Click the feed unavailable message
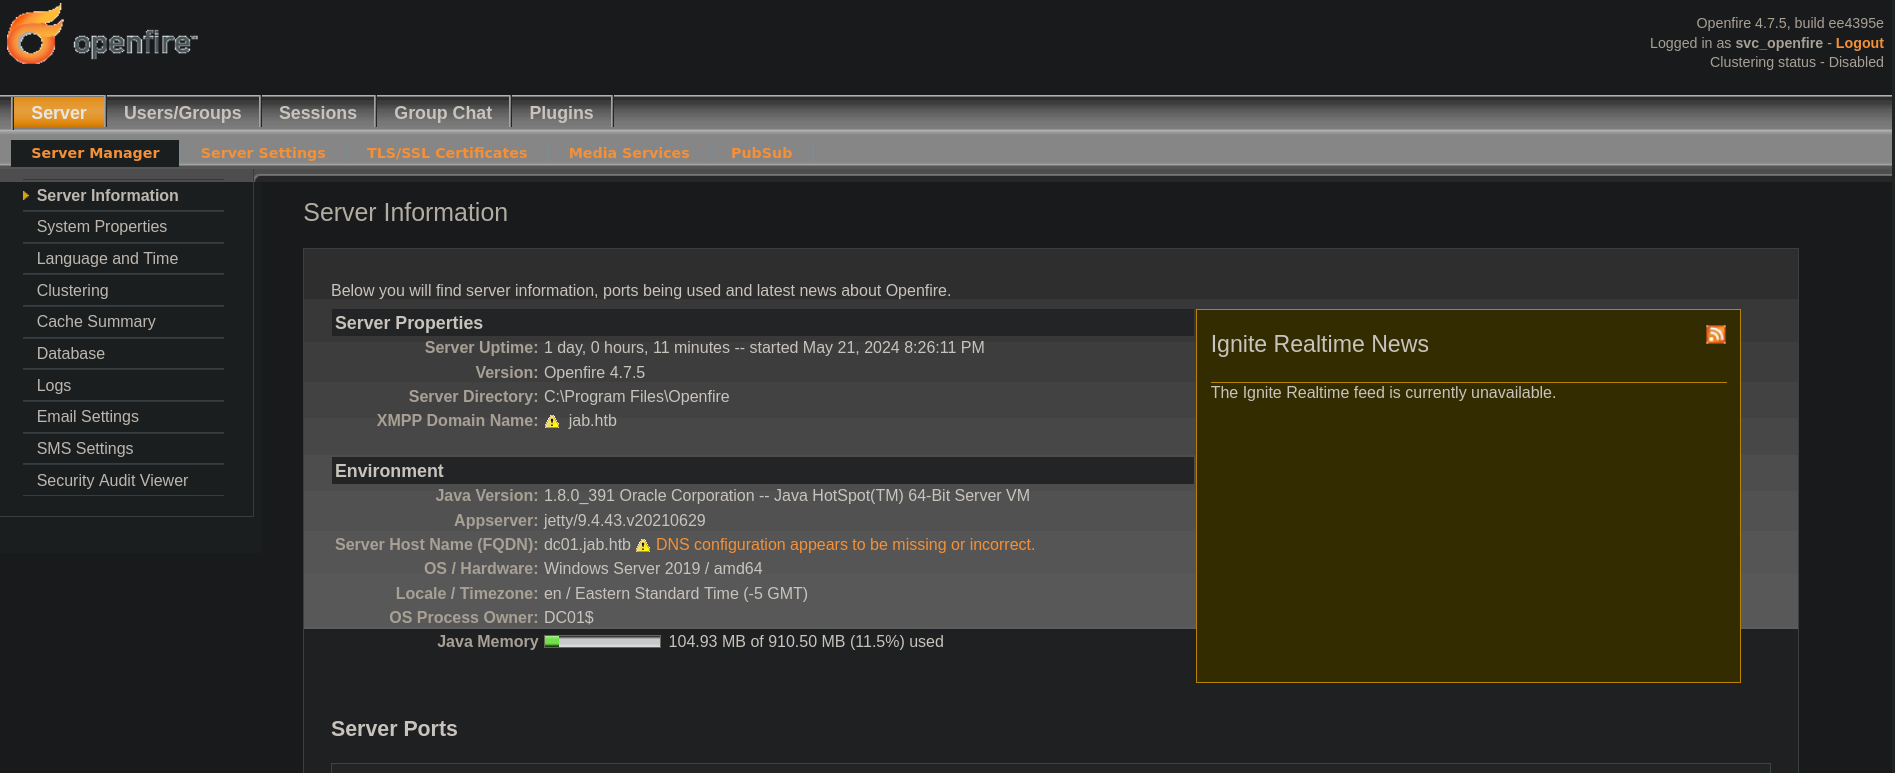1895x773 pixels. tap(1383, 393)
